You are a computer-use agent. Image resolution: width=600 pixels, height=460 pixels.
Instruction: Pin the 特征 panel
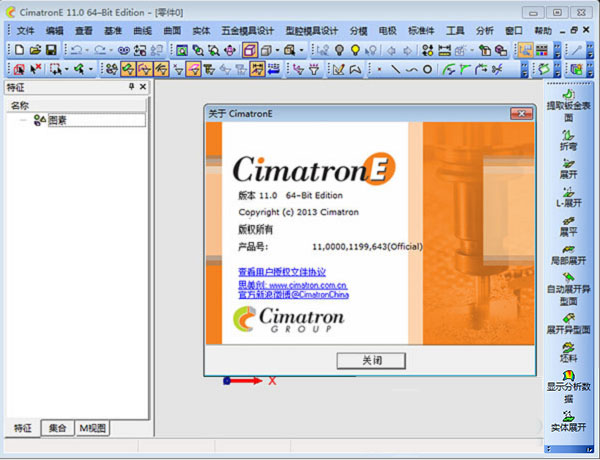coord(131,86)
